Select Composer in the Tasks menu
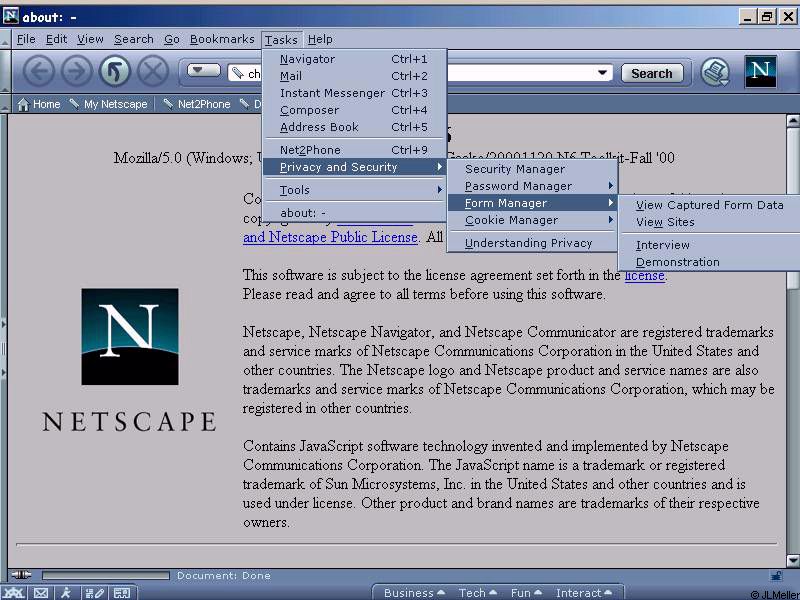 (354, 110)
